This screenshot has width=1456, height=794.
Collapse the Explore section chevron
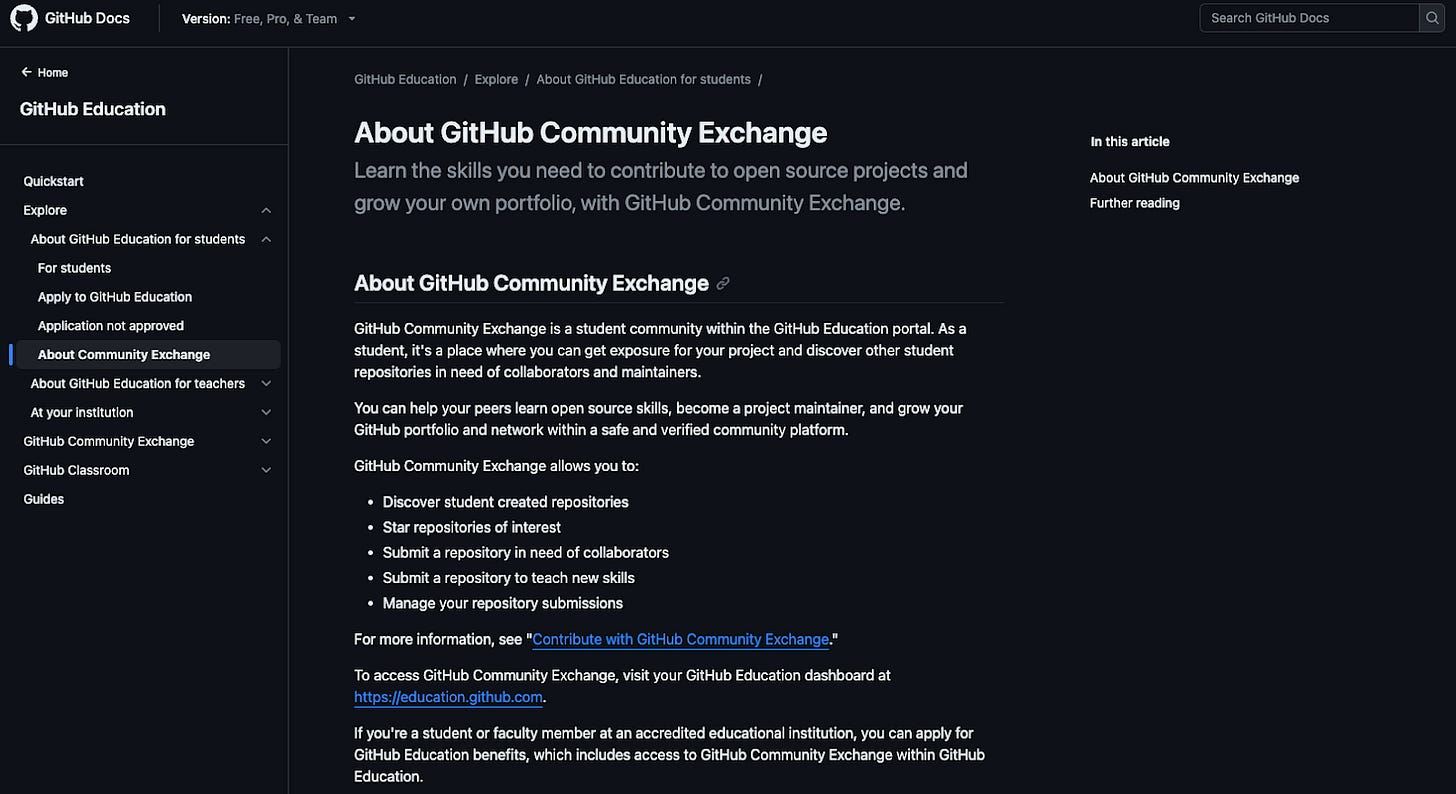[266, 210]
